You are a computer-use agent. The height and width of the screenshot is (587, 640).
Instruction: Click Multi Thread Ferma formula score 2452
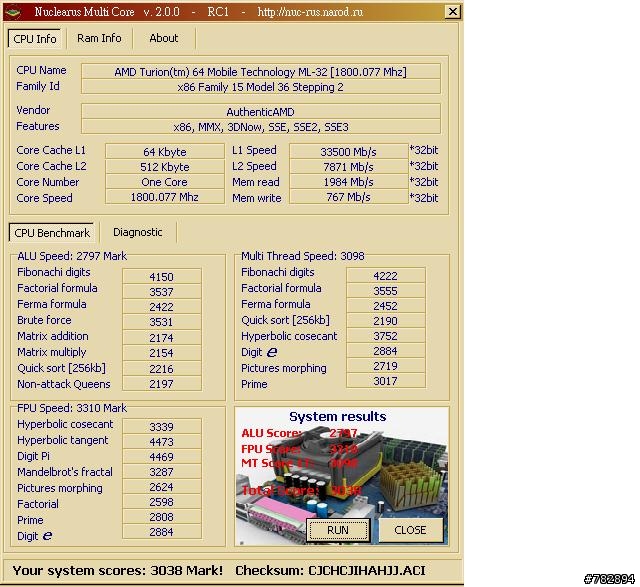click(x=386, y=306)
